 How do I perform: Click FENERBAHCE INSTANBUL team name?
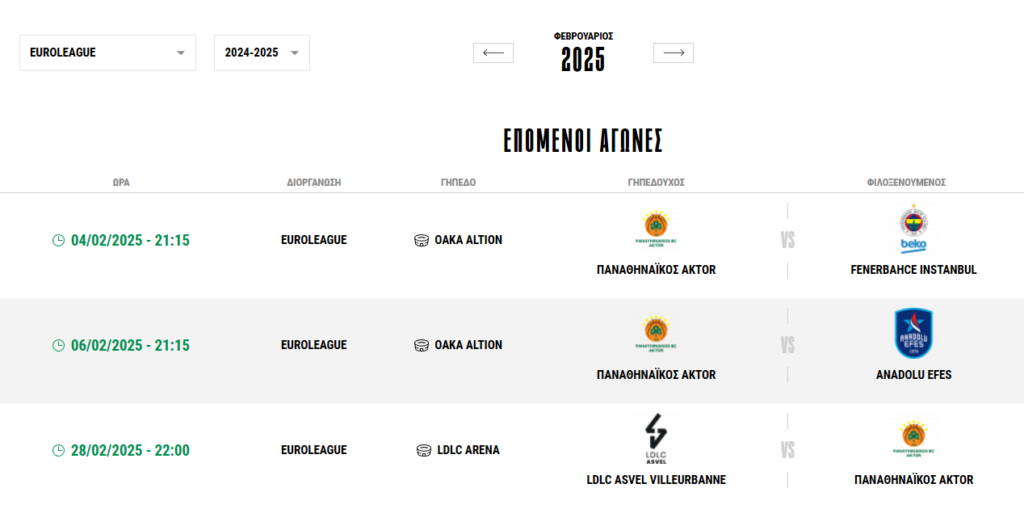[913, 270]
